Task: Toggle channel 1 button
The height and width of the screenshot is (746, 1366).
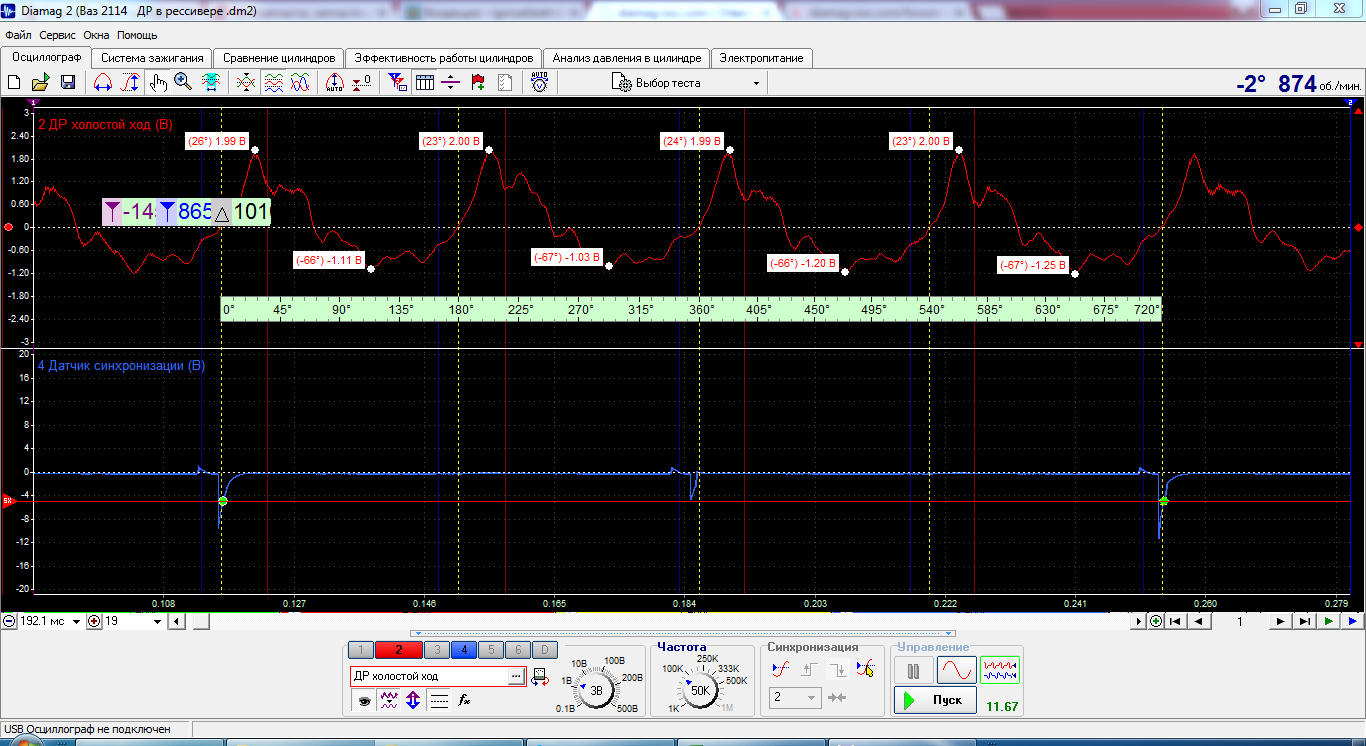Action: pyautogui.click(x=361, y=650)
